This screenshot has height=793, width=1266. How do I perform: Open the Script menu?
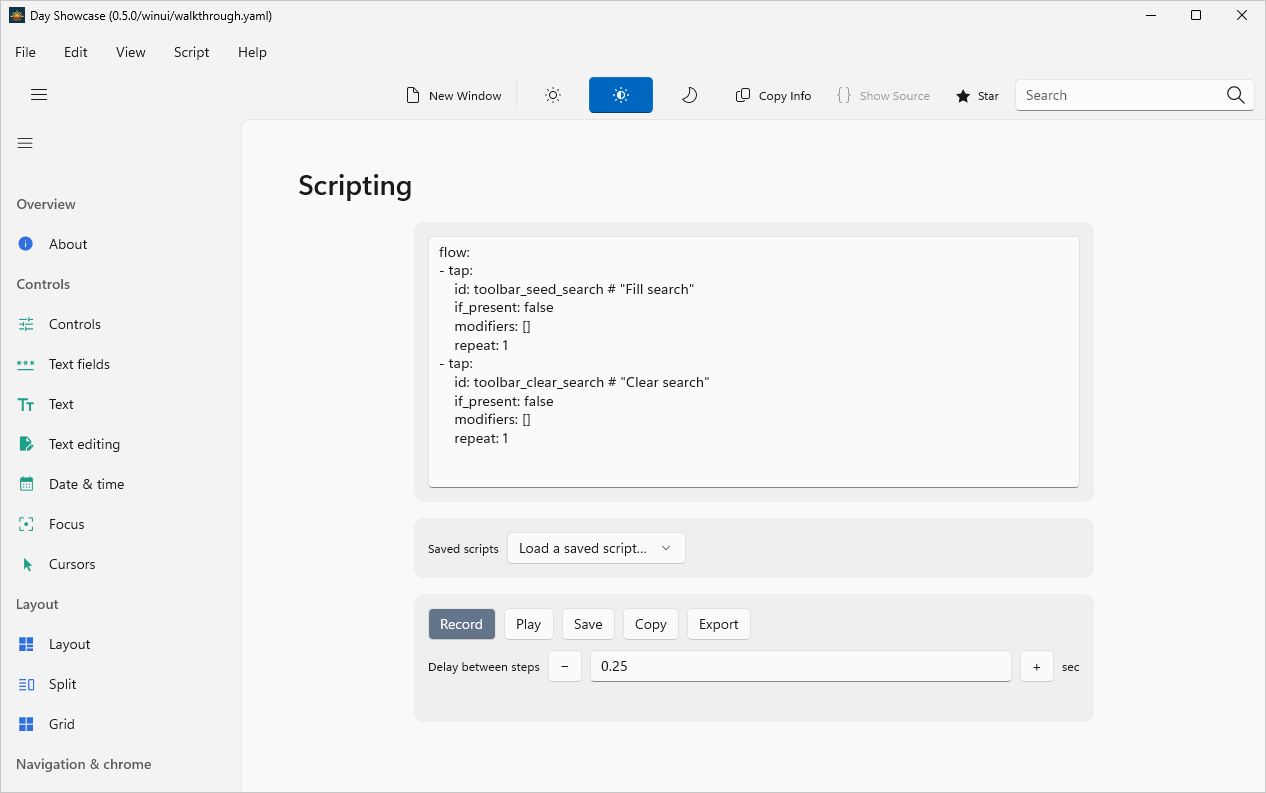click(191, 52)
